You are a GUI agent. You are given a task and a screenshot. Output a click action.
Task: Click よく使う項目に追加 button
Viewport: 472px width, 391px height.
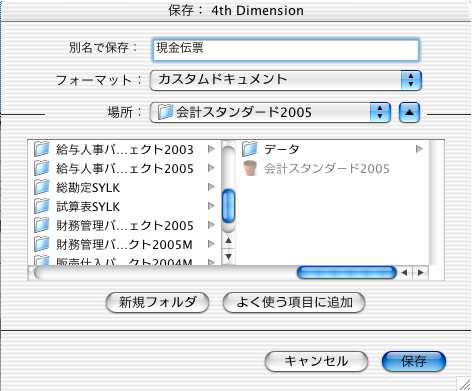294,303
